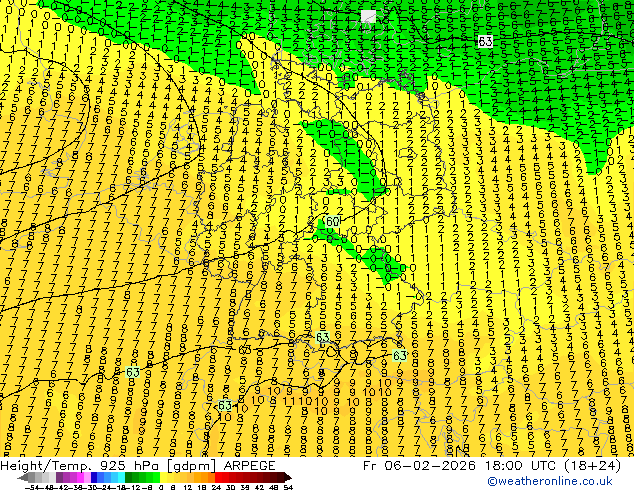Click the forecast date 'Fr 06-02-2026 18:00 UTC (18+24)'
The height and width of the screenshot is (490, 634).
click(492, 466)
